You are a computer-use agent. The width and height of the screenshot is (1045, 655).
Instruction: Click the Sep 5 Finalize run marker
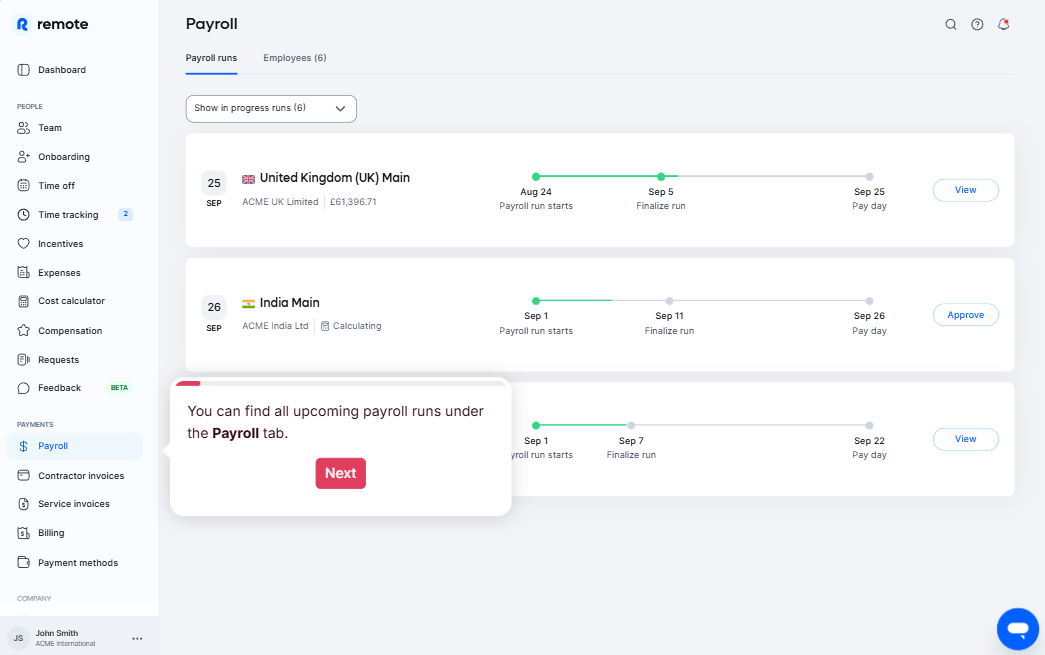(x=661, y=177)
